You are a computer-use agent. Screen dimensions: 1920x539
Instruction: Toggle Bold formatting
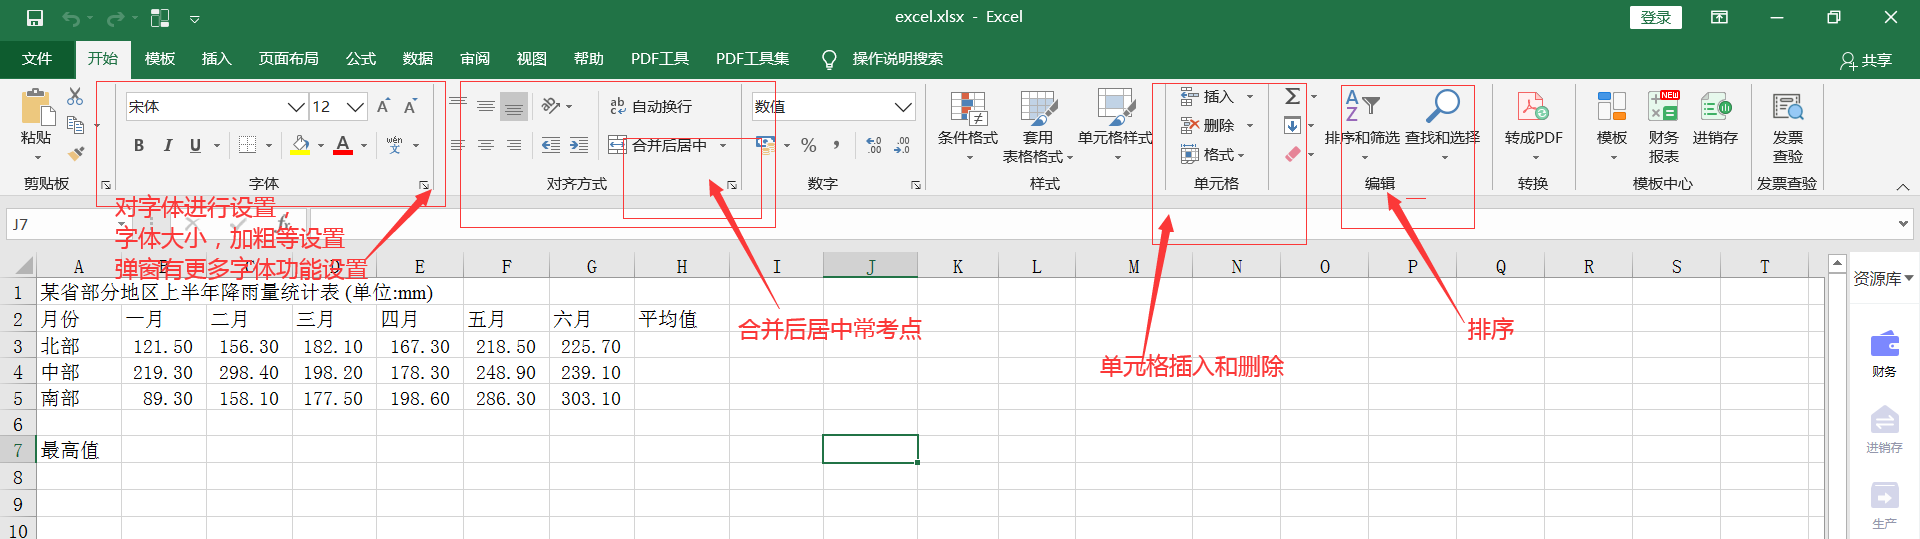click(139, 145)
